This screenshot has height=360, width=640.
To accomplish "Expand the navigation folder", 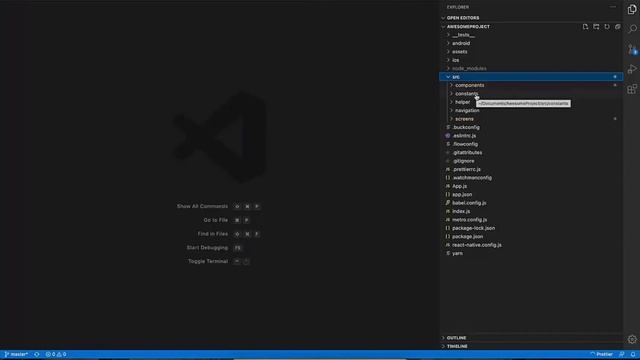I will (x=531, y=111).
